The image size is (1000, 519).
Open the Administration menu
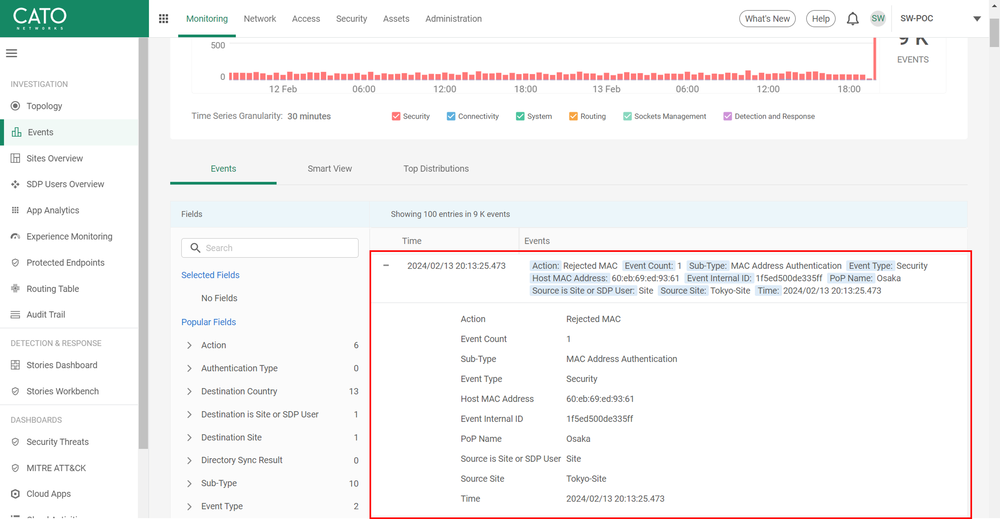tap(453, 18)
